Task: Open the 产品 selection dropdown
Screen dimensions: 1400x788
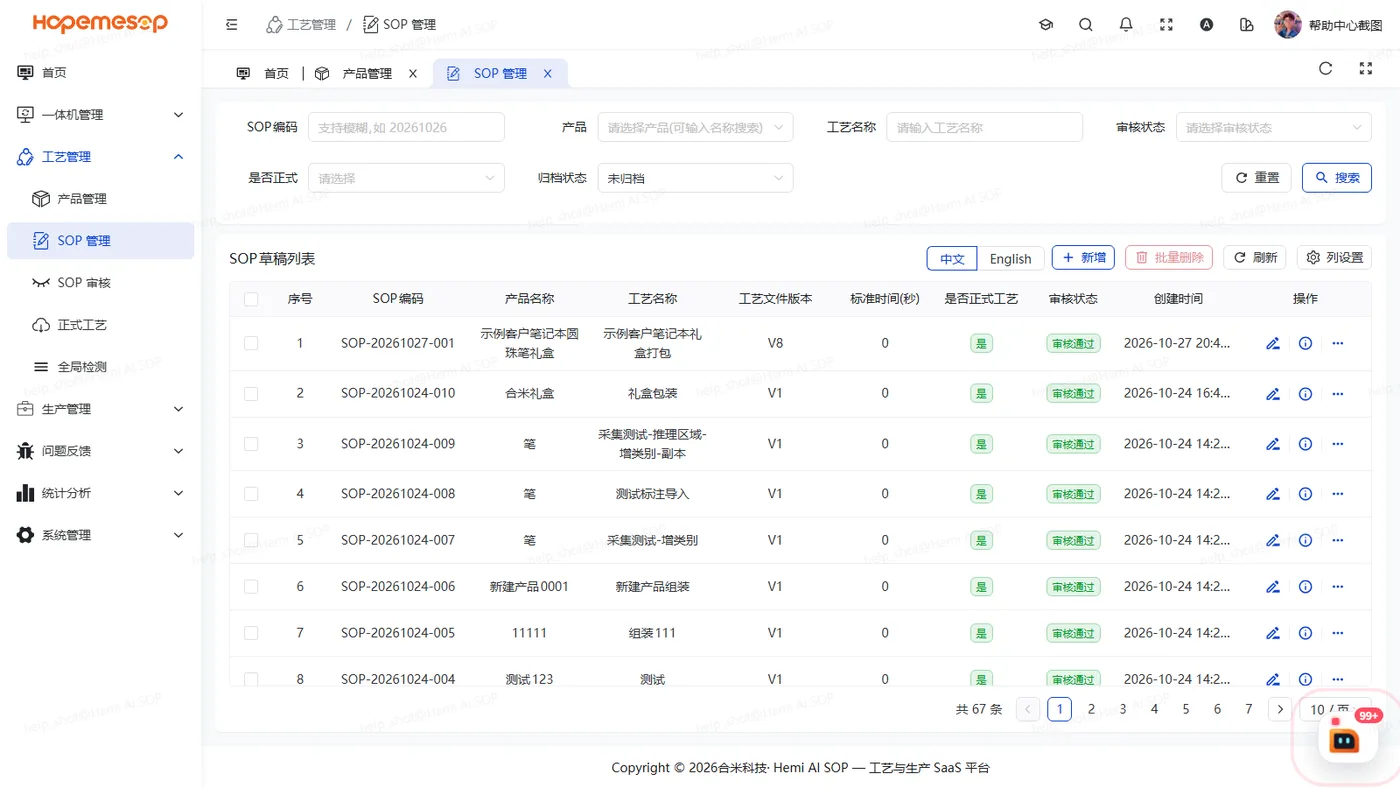Action: (x=695, y=127)
